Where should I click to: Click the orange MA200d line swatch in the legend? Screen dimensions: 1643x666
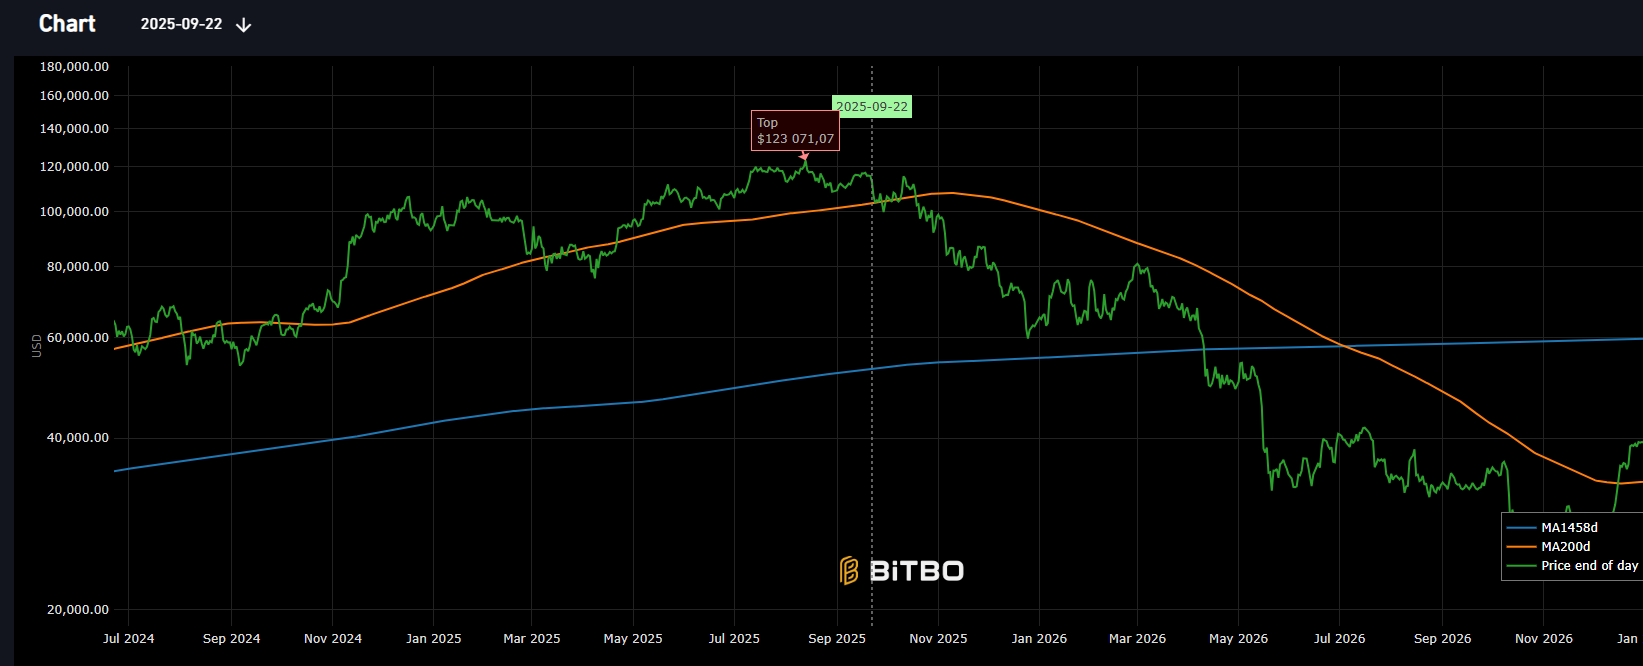(x=1521, y=547)
